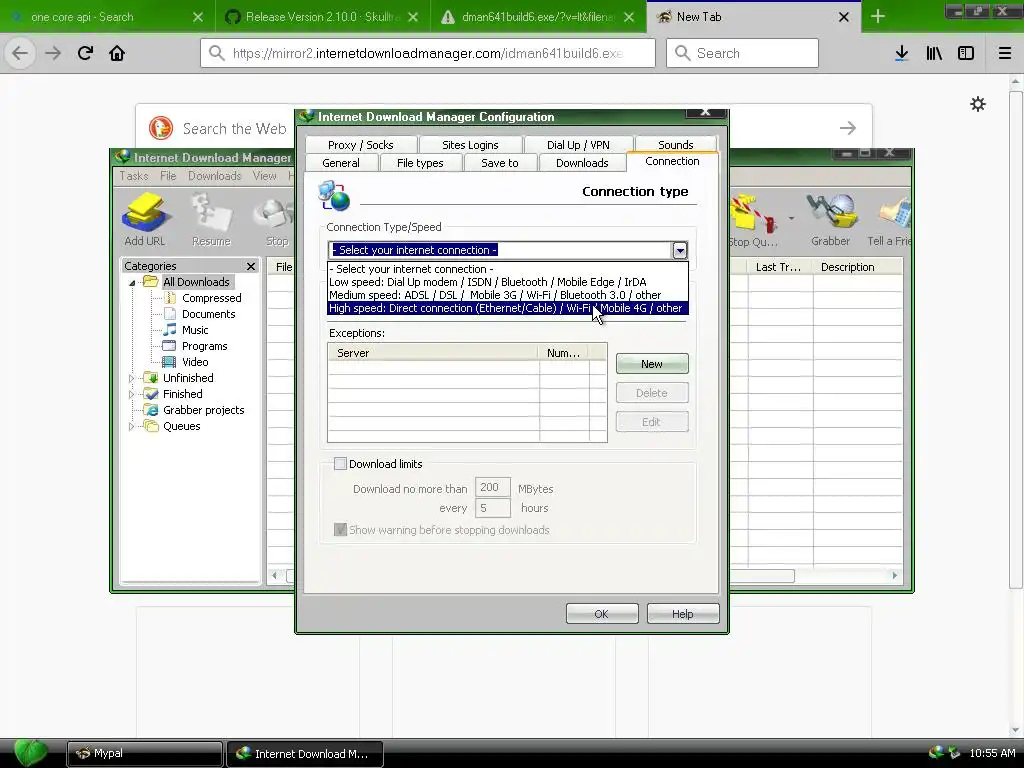This screenshot has height=768, width=1024.
Task: Switch to the Sites Logins tab
Action: (x=470, y=144)
